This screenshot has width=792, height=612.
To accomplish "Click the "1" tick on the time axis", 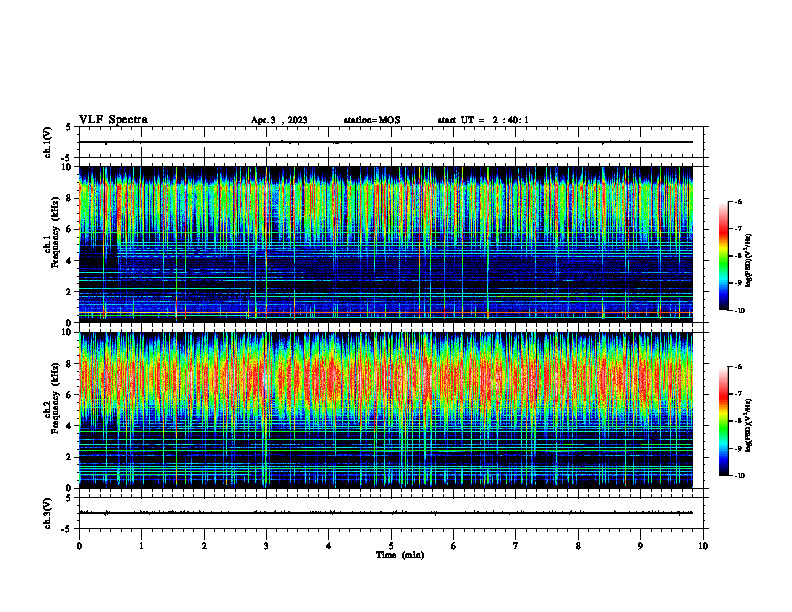I will [141, 546].
